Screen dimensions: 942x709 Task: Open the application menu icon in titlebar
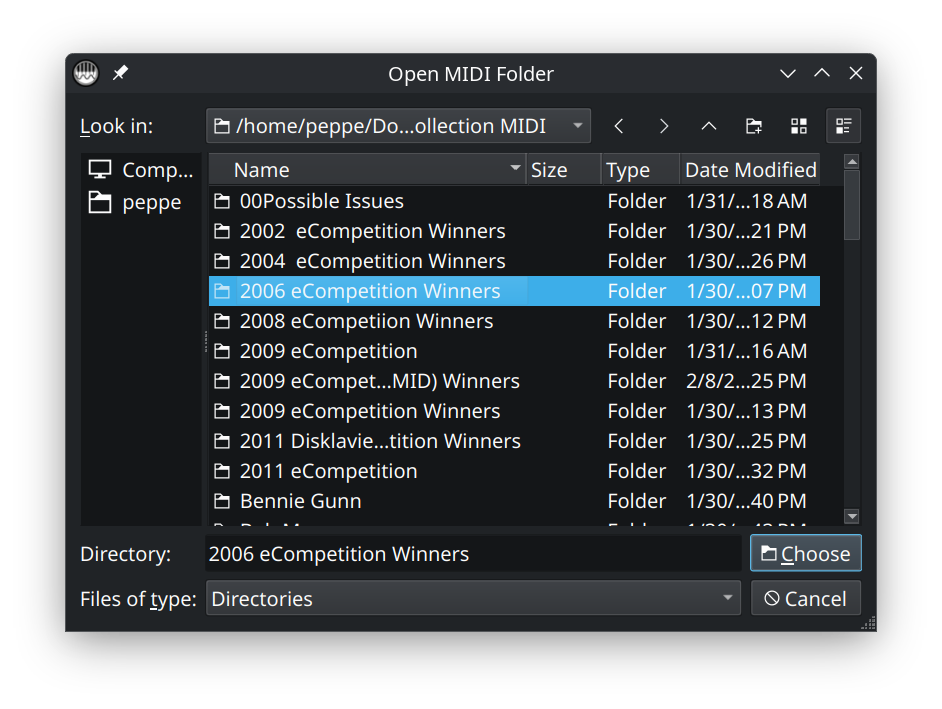(x=87, y=73)
